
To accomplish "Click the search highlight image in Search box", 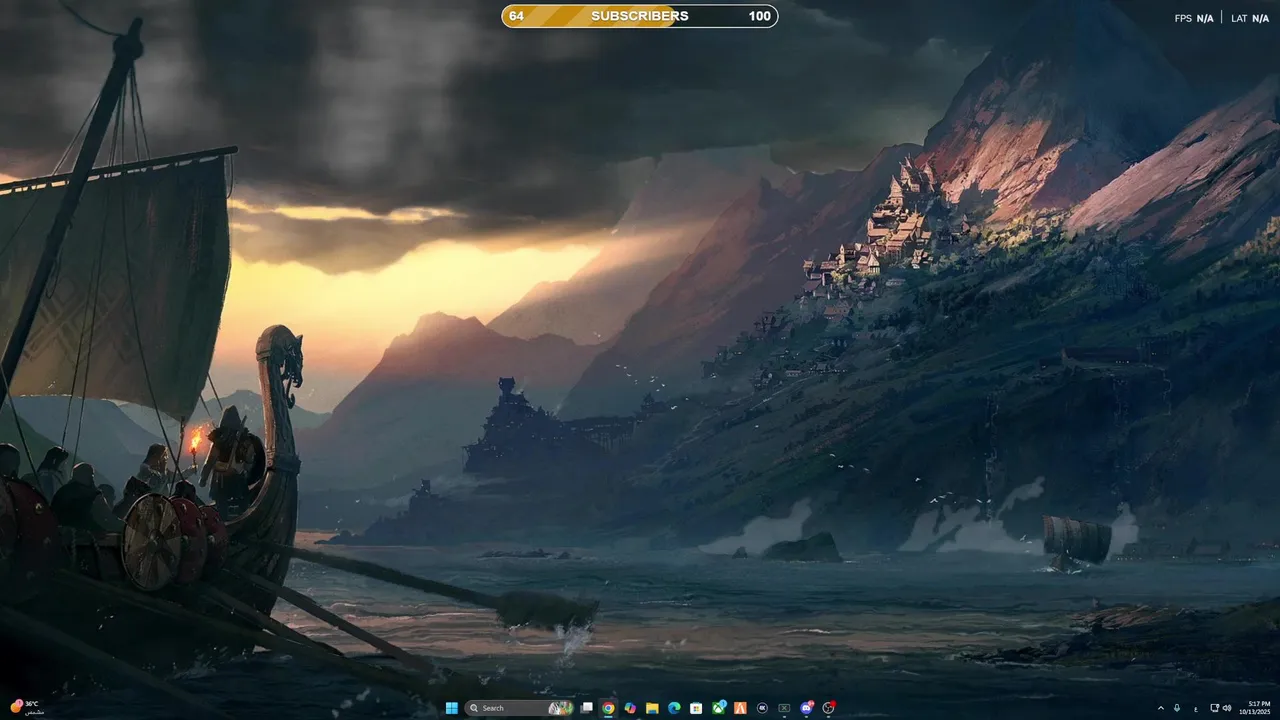I will [x=560, y=708].
